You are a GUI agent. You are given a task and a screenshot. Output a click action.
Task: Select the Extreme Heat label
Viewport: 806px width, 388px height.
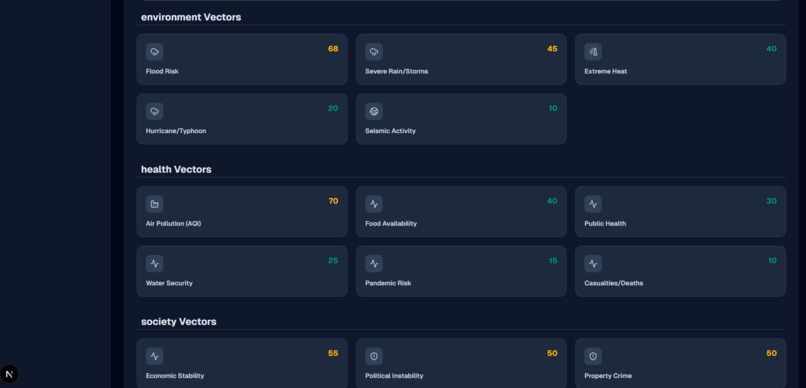tap(606, 71)
